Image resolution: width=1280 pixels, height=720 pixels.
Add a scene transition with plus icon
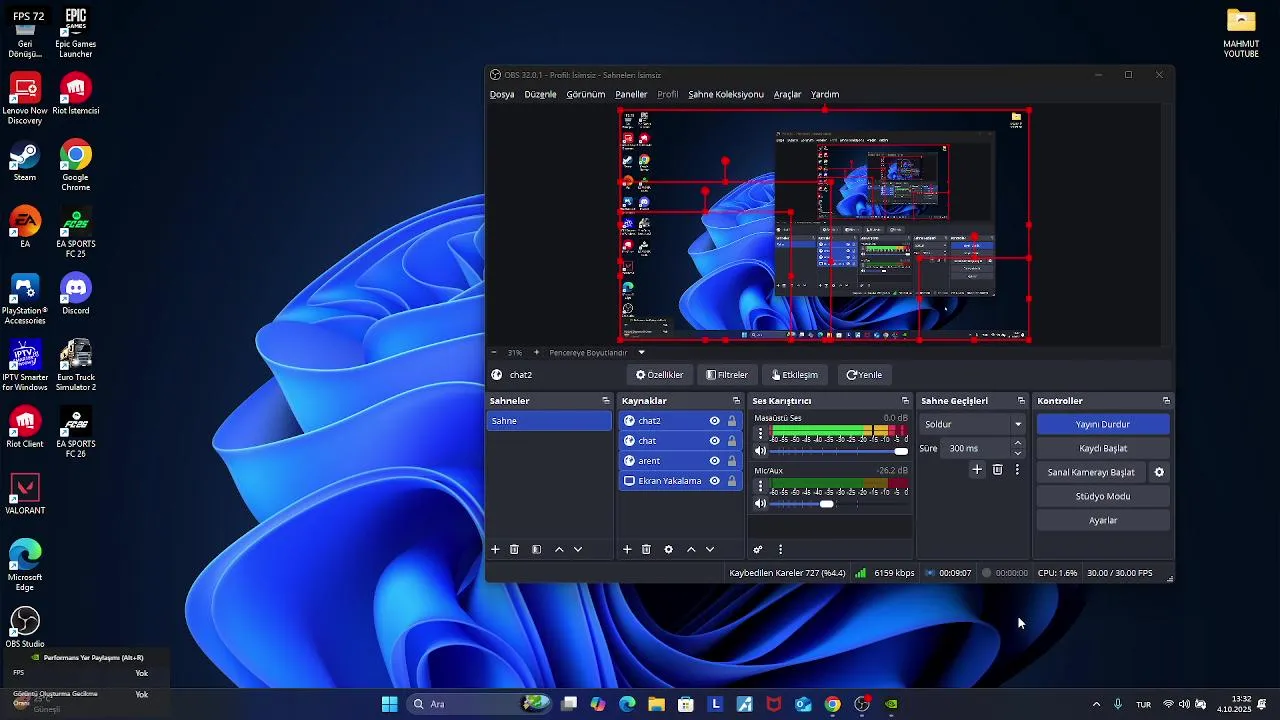coord(977,469)
